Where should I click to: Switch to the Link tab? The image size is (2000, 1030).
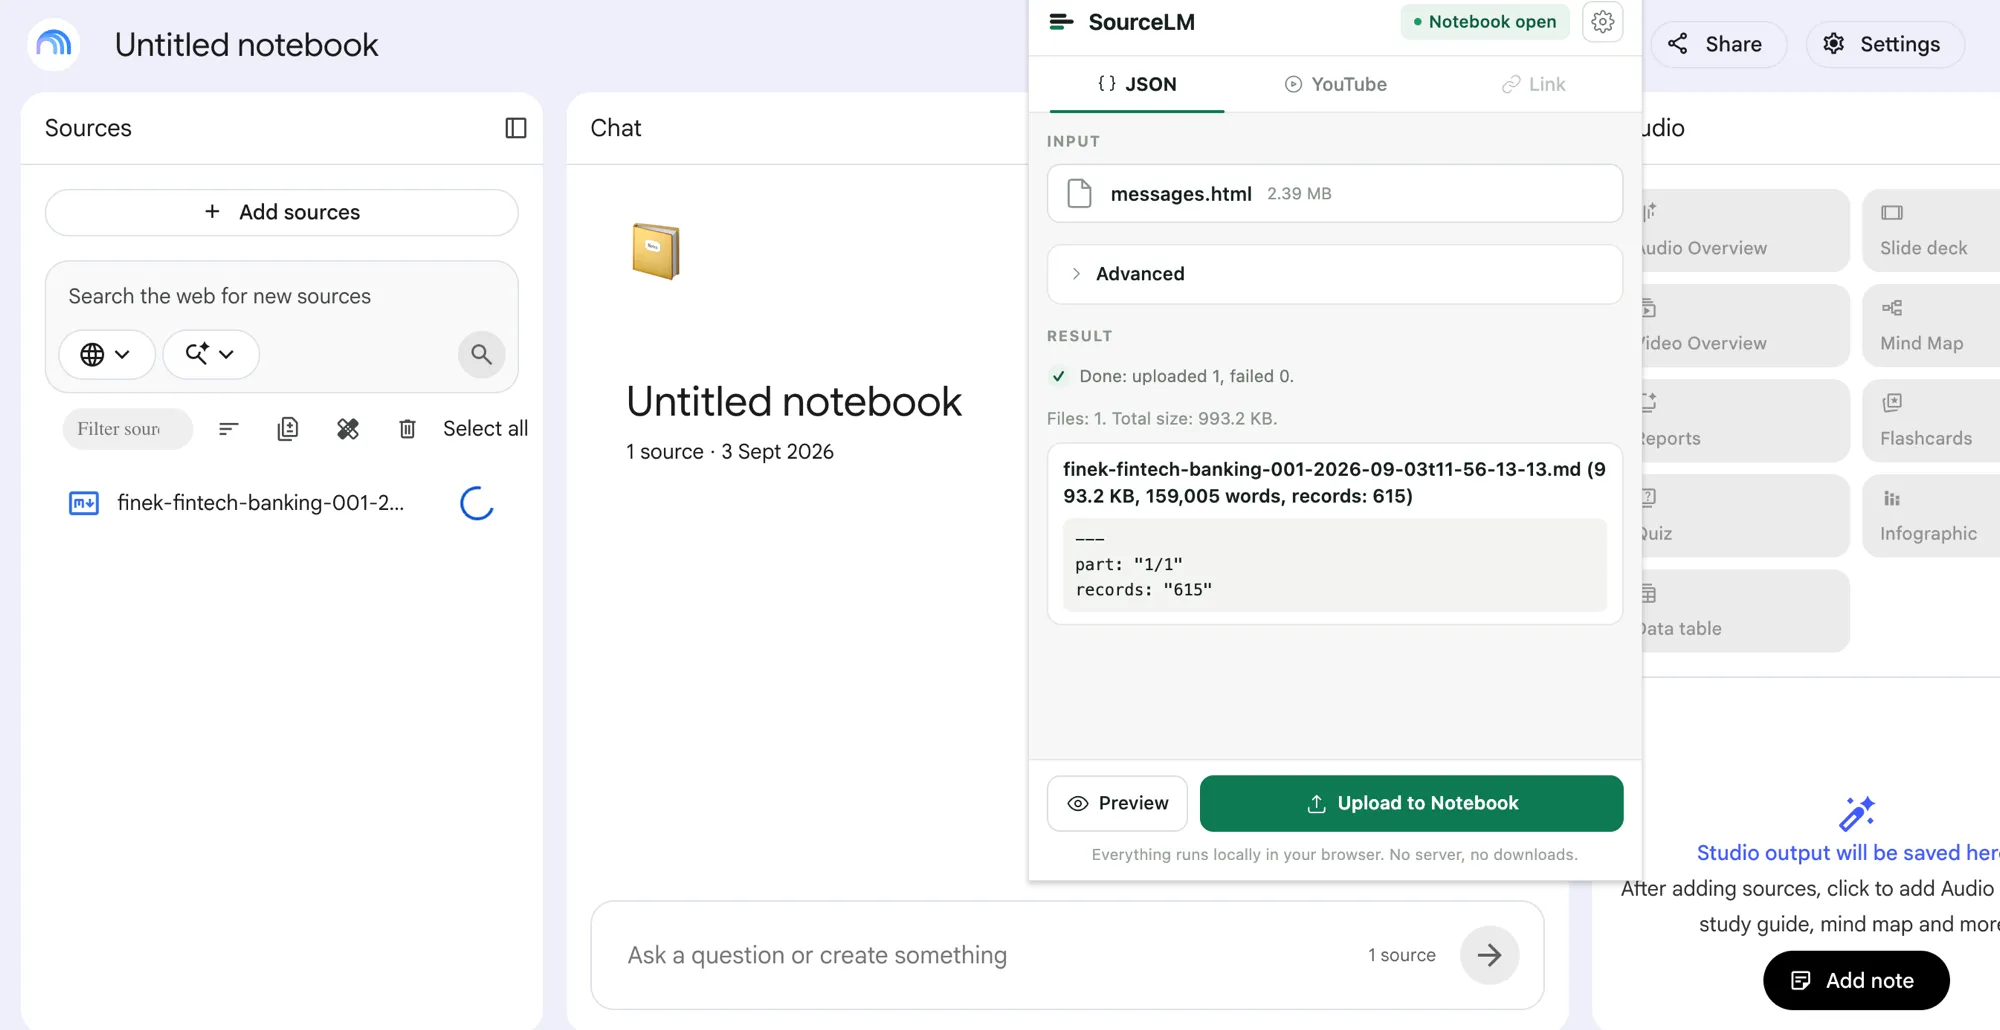point(1533,84)
